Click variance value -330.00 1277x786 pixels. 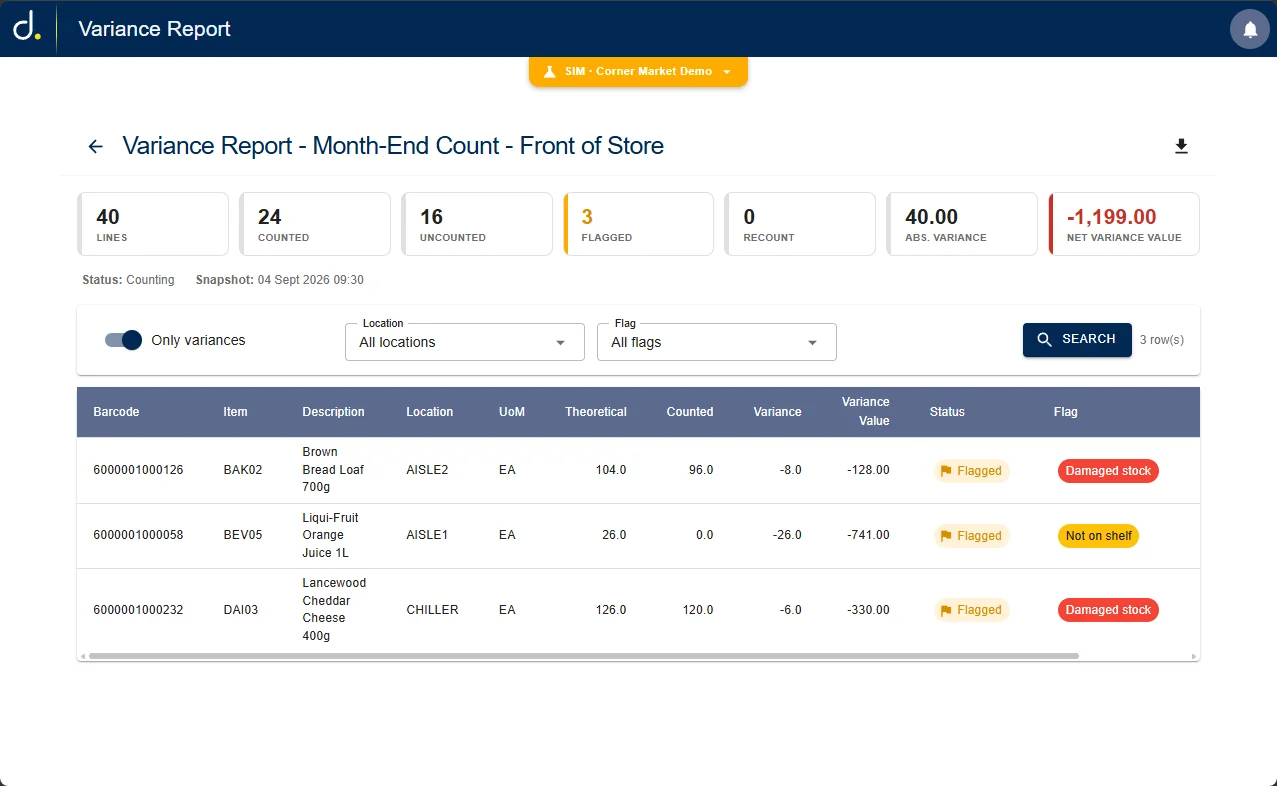(867, 610)
